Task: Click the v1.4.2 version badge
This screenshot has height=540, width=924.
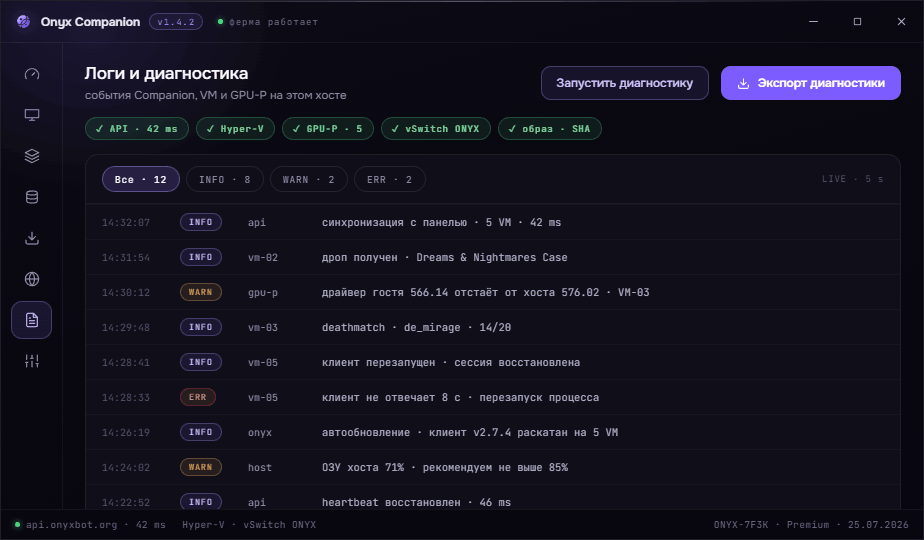Action: click(176, 22)
